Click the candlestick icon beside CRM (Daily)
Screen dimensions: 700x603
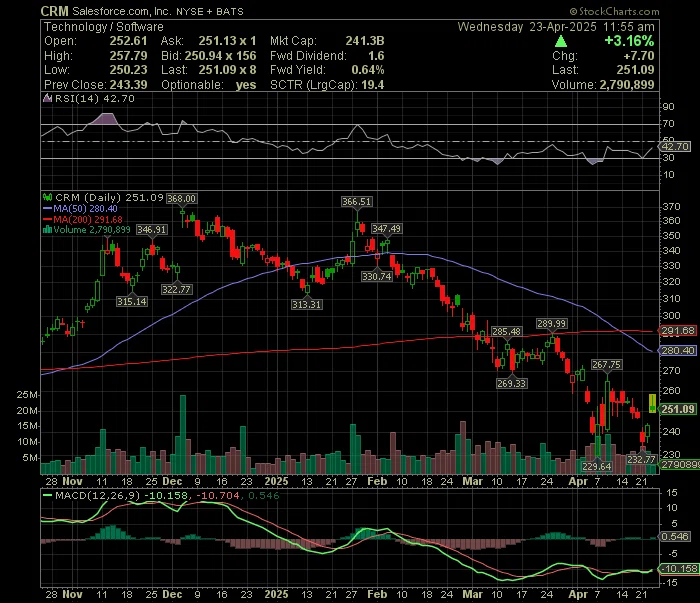click(x=47, y=197)
